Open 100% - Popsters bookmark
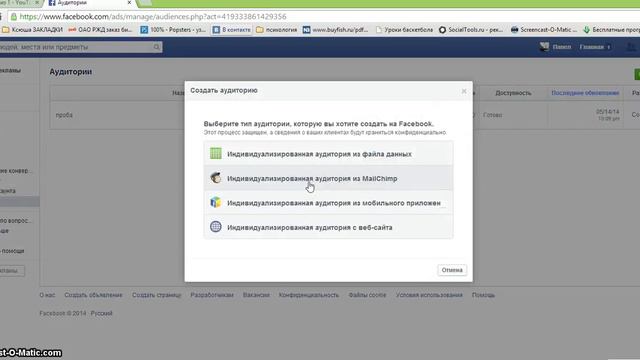The height and width of the screenshot is (360, 640). point(173,30)
